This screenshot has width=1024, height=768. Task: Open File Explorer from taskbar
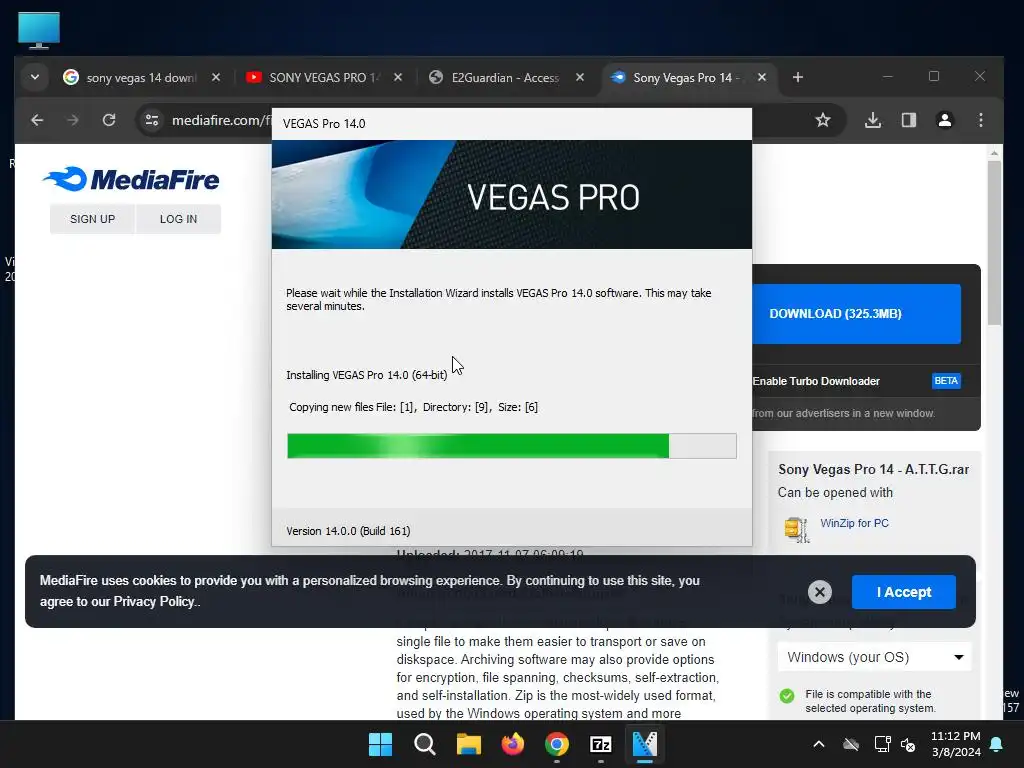click(468, 744)
